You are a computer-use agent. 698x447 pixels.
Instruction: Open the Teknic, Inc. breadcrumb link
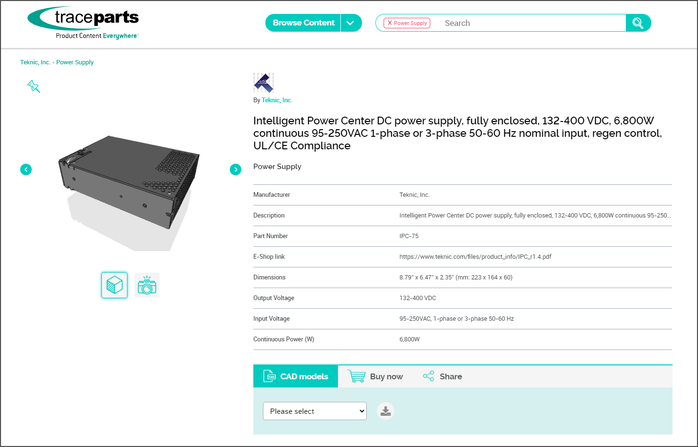click(x=35, y=62)
